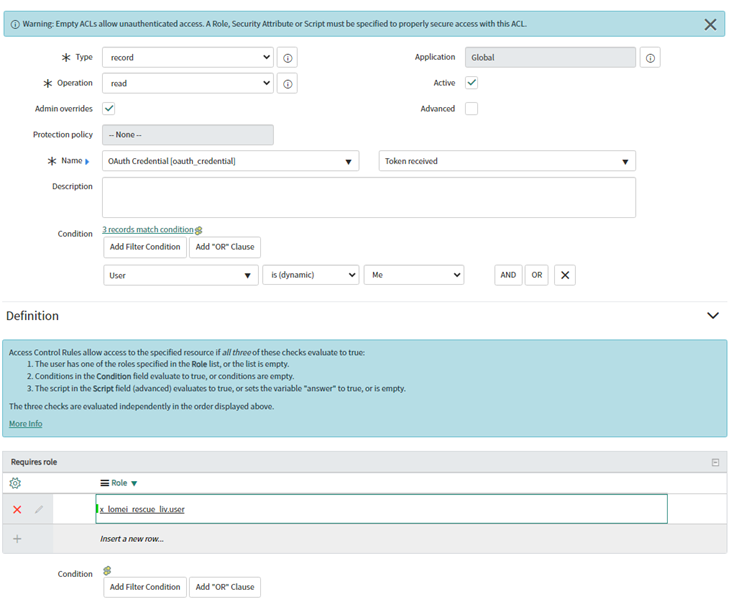Dismiss the empty ACL warning banner

710,24
